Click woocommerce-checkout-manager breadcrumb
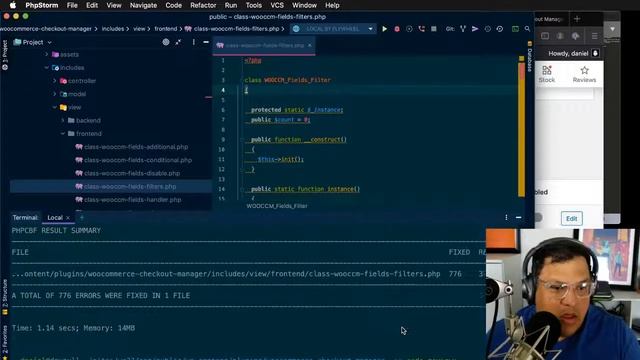This screenshot has width=640, height=360. (x=46, y=29)
